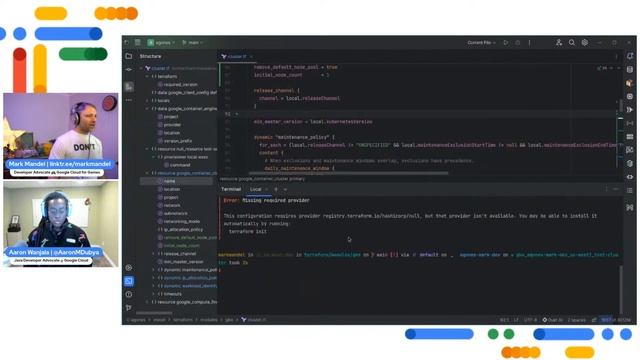Open the right sidebar list-style tool icon

[x=630, y=190]
